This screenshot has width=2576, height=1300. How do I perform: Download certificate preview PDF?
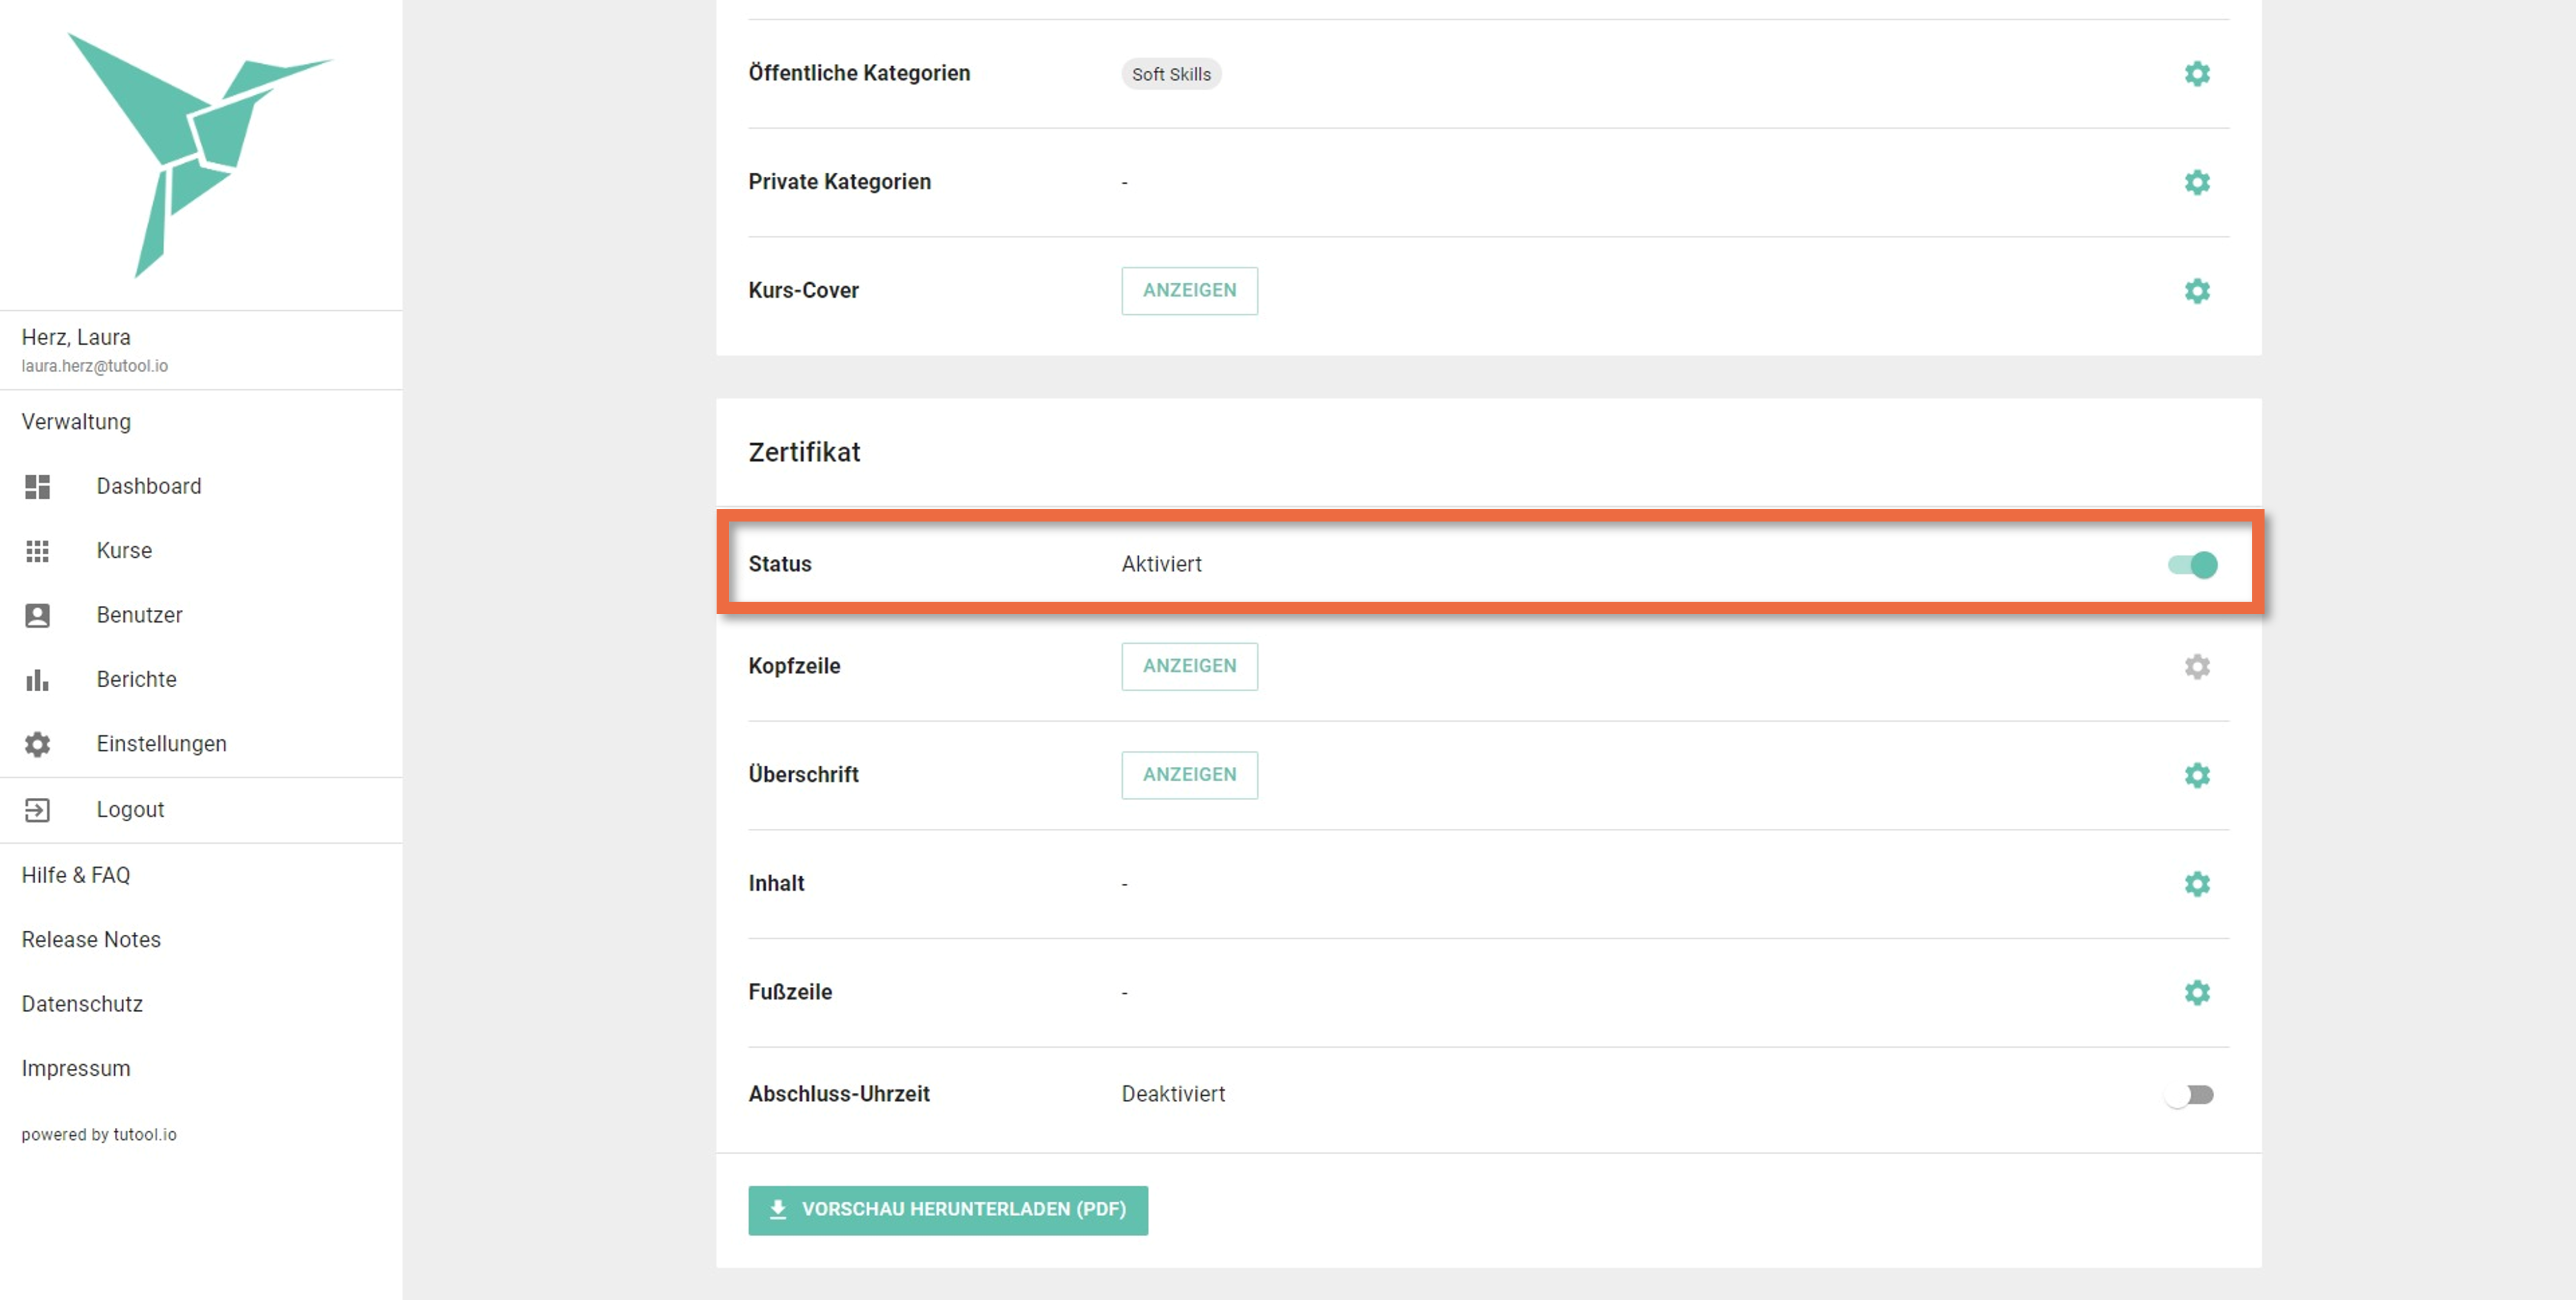[x=947, y=1210]
